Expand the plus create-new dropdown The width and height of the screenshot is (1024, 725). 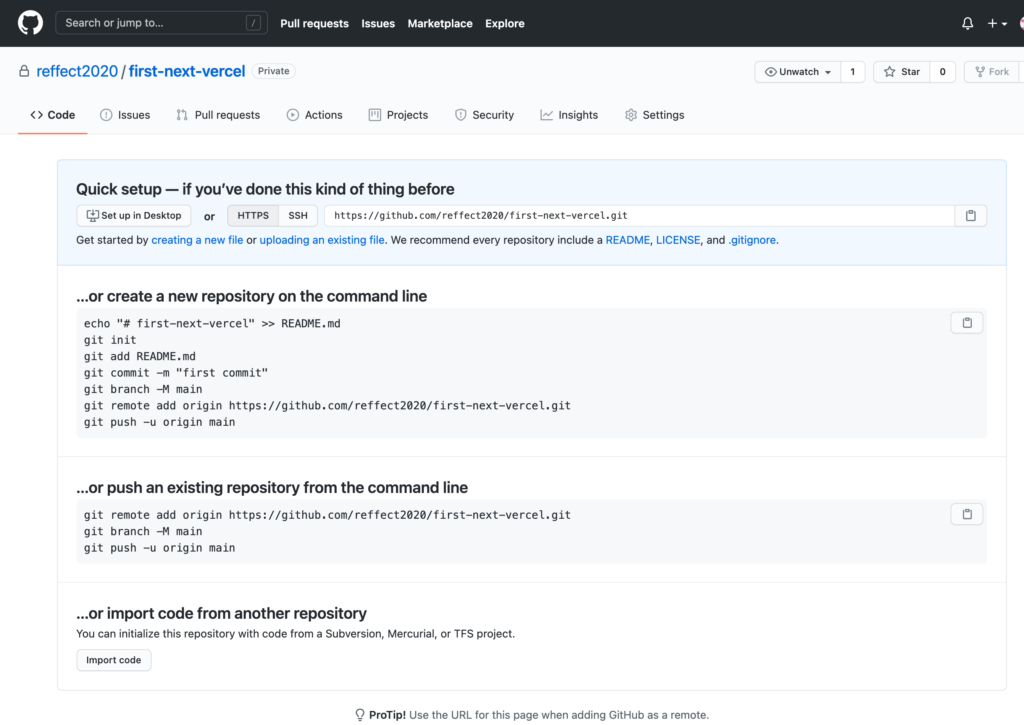tap(990, 22)
